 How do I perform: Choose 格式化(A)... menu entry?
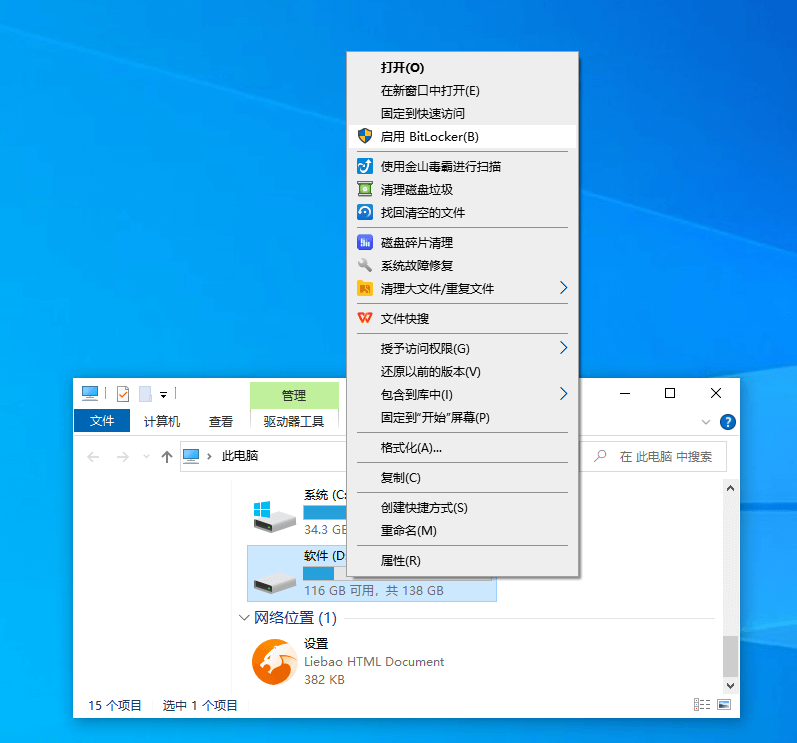point(462,448)
